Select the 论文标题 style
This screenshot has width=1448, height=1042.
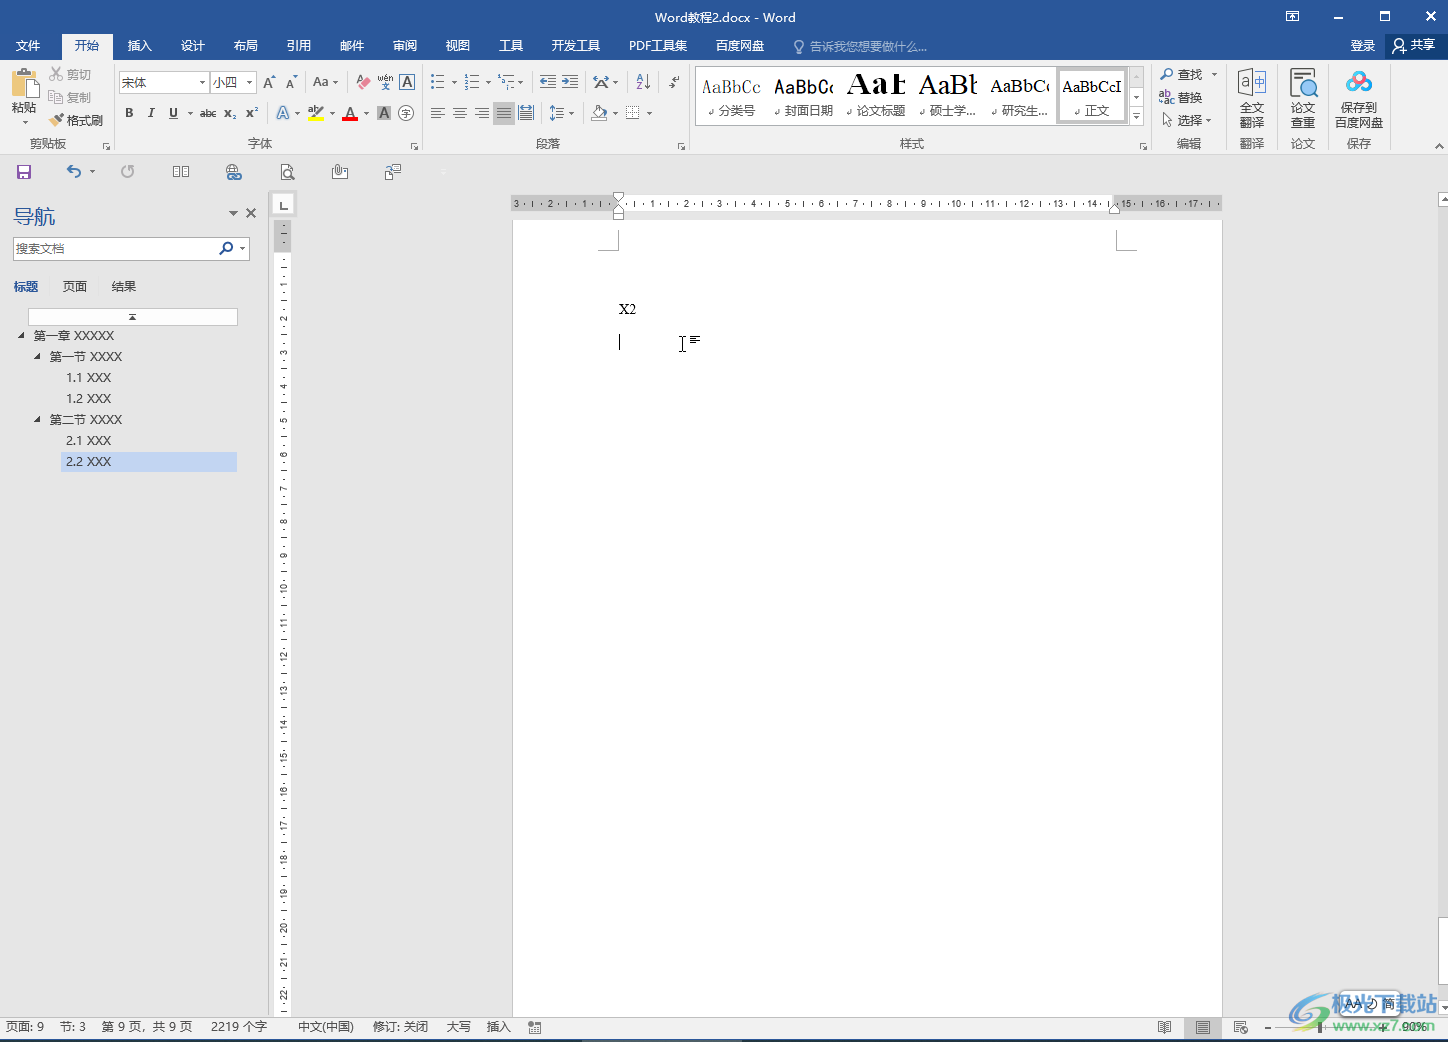point(876,96)
